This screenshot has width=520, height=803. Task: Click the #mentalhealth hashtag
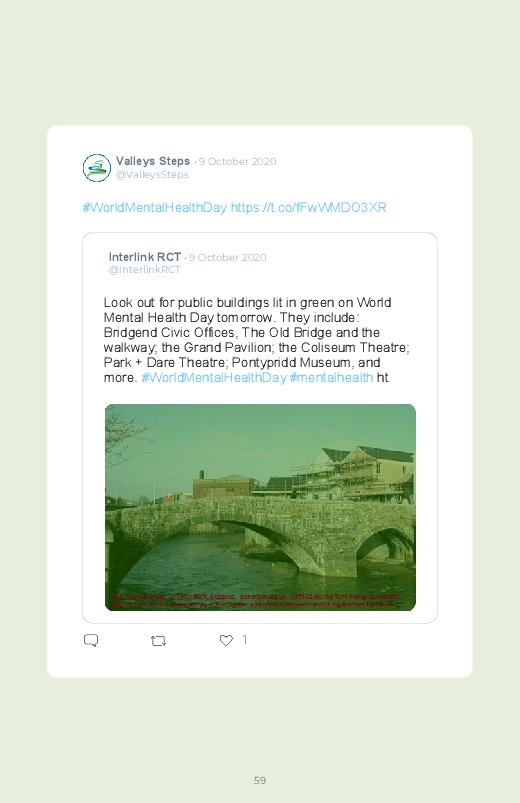331,377
